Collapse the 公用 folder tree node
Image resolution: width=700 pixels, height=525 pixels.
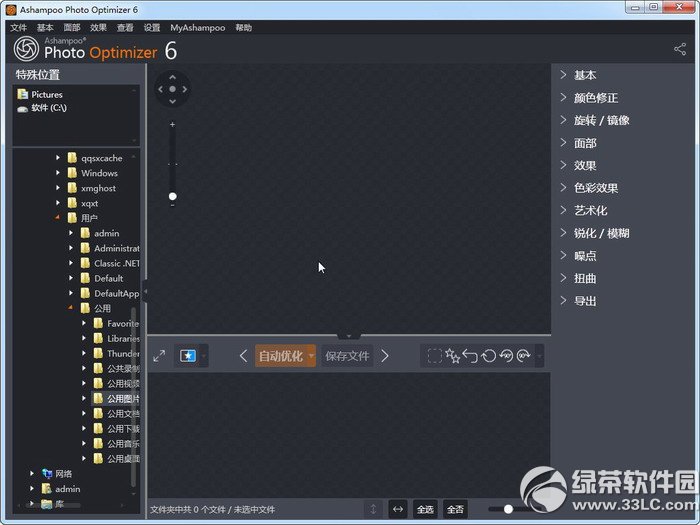point(71,308)
